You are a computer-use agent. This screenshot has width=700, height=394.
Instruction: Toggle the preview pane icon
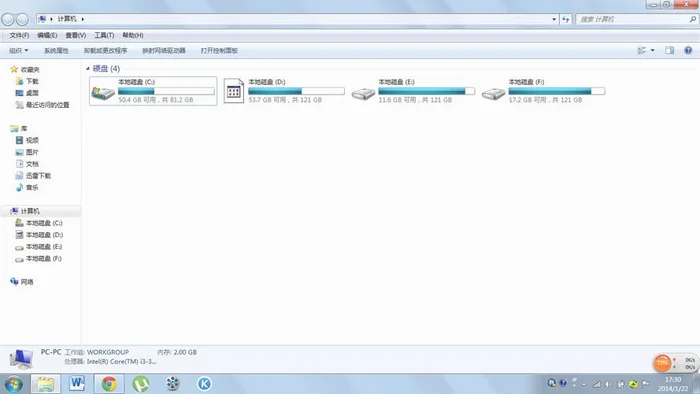point(669,50)
